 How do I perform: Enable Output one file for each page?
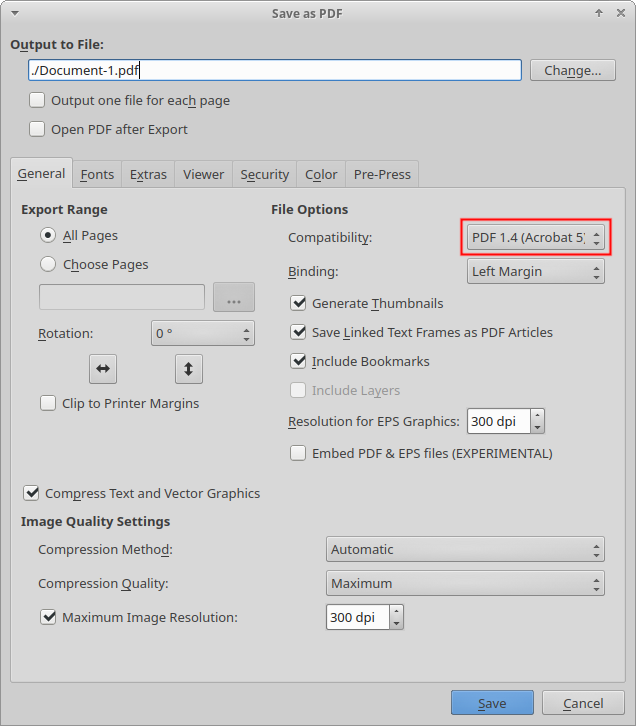38,100
